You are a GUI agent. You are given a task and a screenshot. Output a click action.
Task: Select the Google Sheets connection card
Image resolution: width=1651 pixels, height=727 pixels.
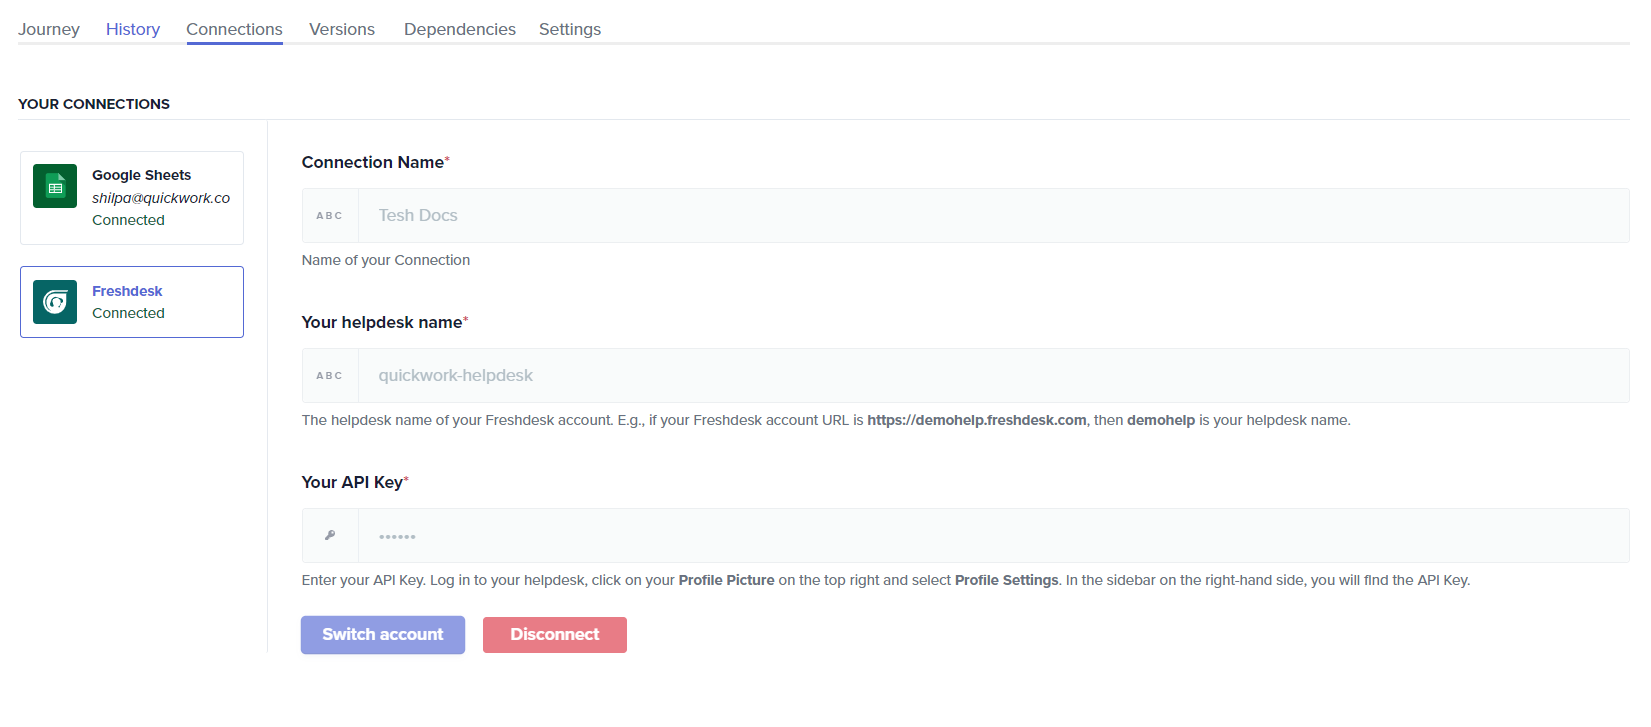pos(132,198)
